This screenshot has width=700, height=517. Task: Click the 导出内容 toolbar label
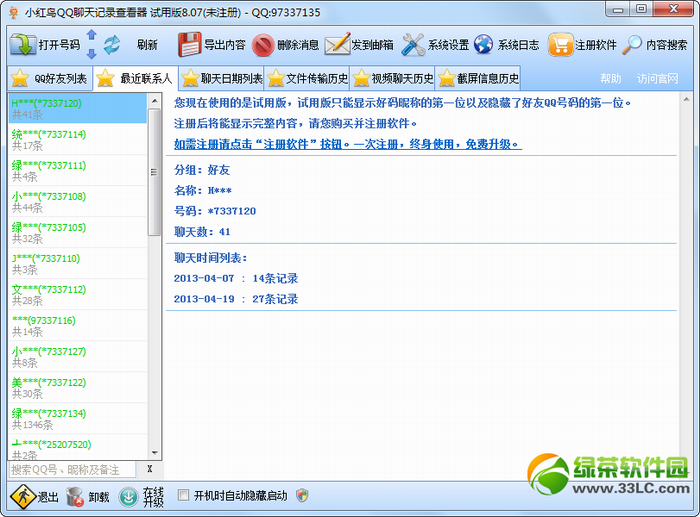pyautogui.click(x=225, y=45)
